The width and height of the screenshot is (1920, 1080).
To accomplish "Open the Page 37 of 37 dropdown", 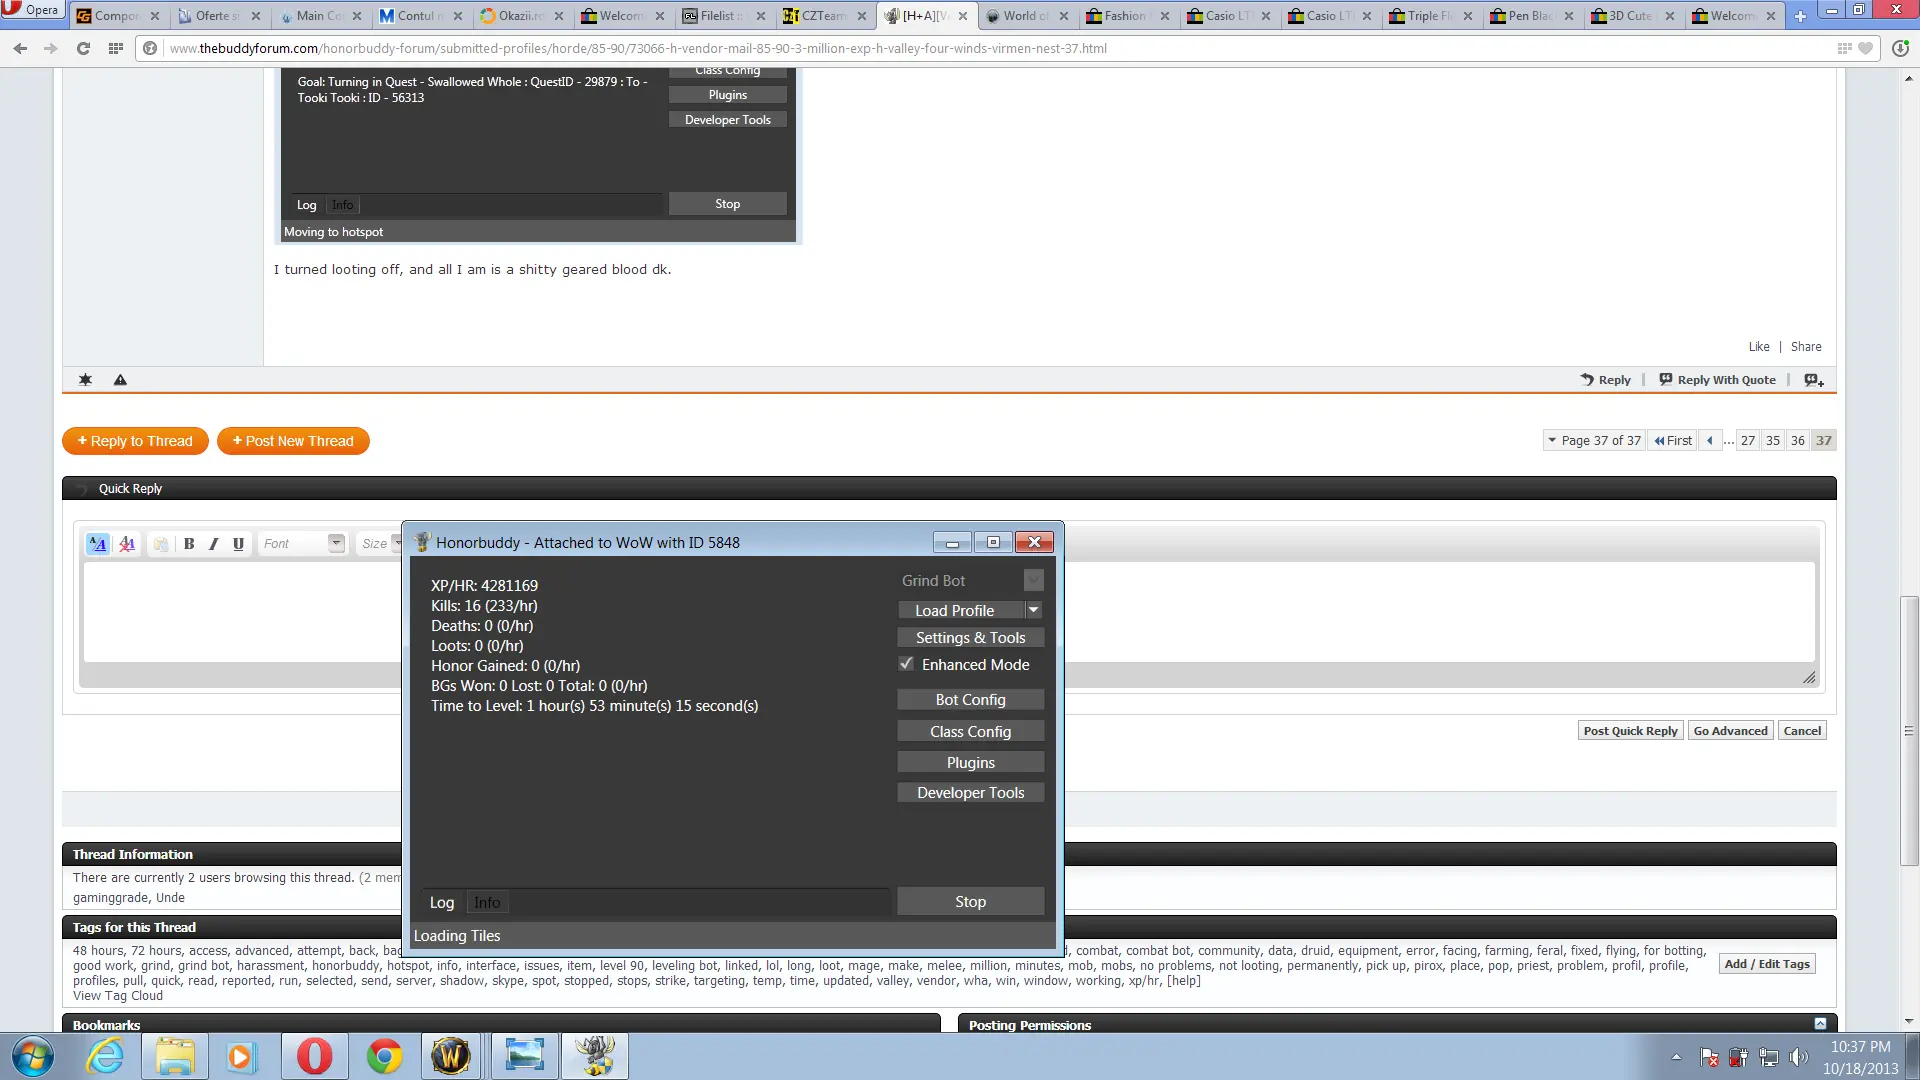I will click(x=1594, y=440).
